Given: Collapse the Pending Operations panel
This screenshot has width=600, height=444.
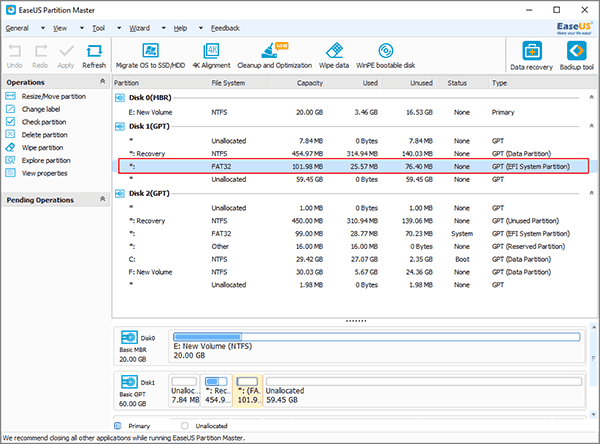Looking at the screenshot, I should click(x=102, y=200).
